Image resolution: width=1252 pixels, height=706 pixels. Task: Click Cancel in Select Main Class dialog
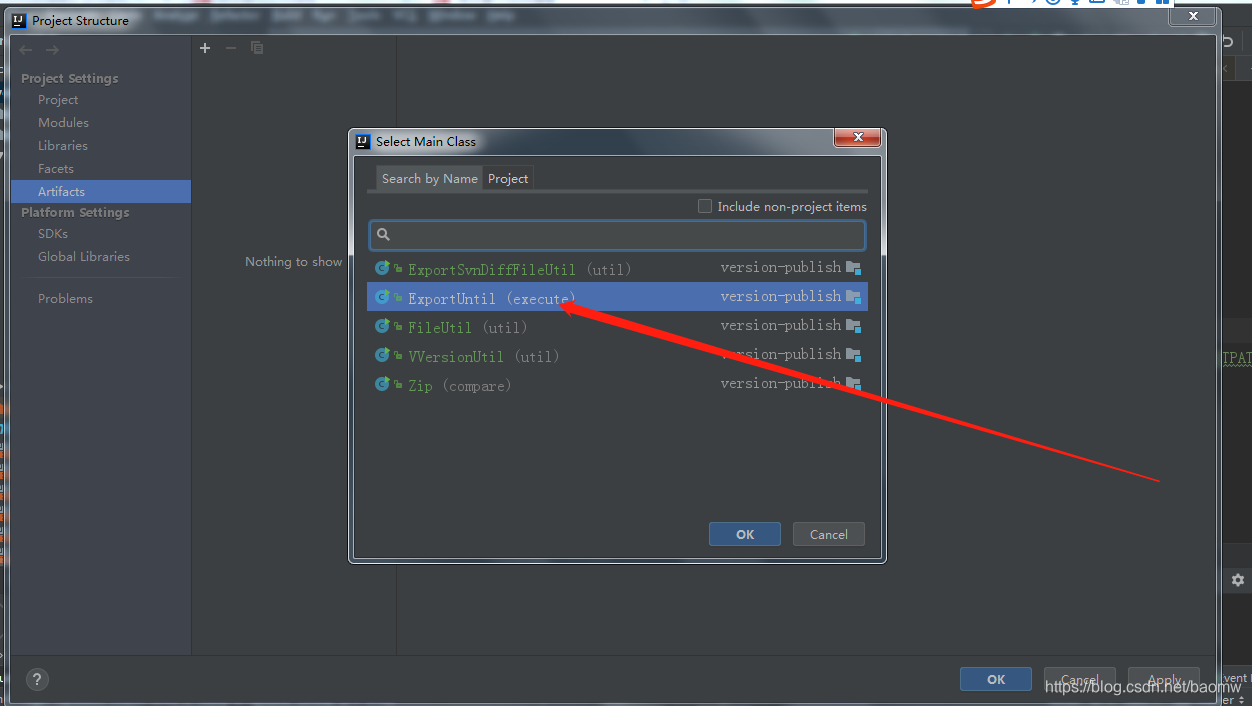(829, 534)
